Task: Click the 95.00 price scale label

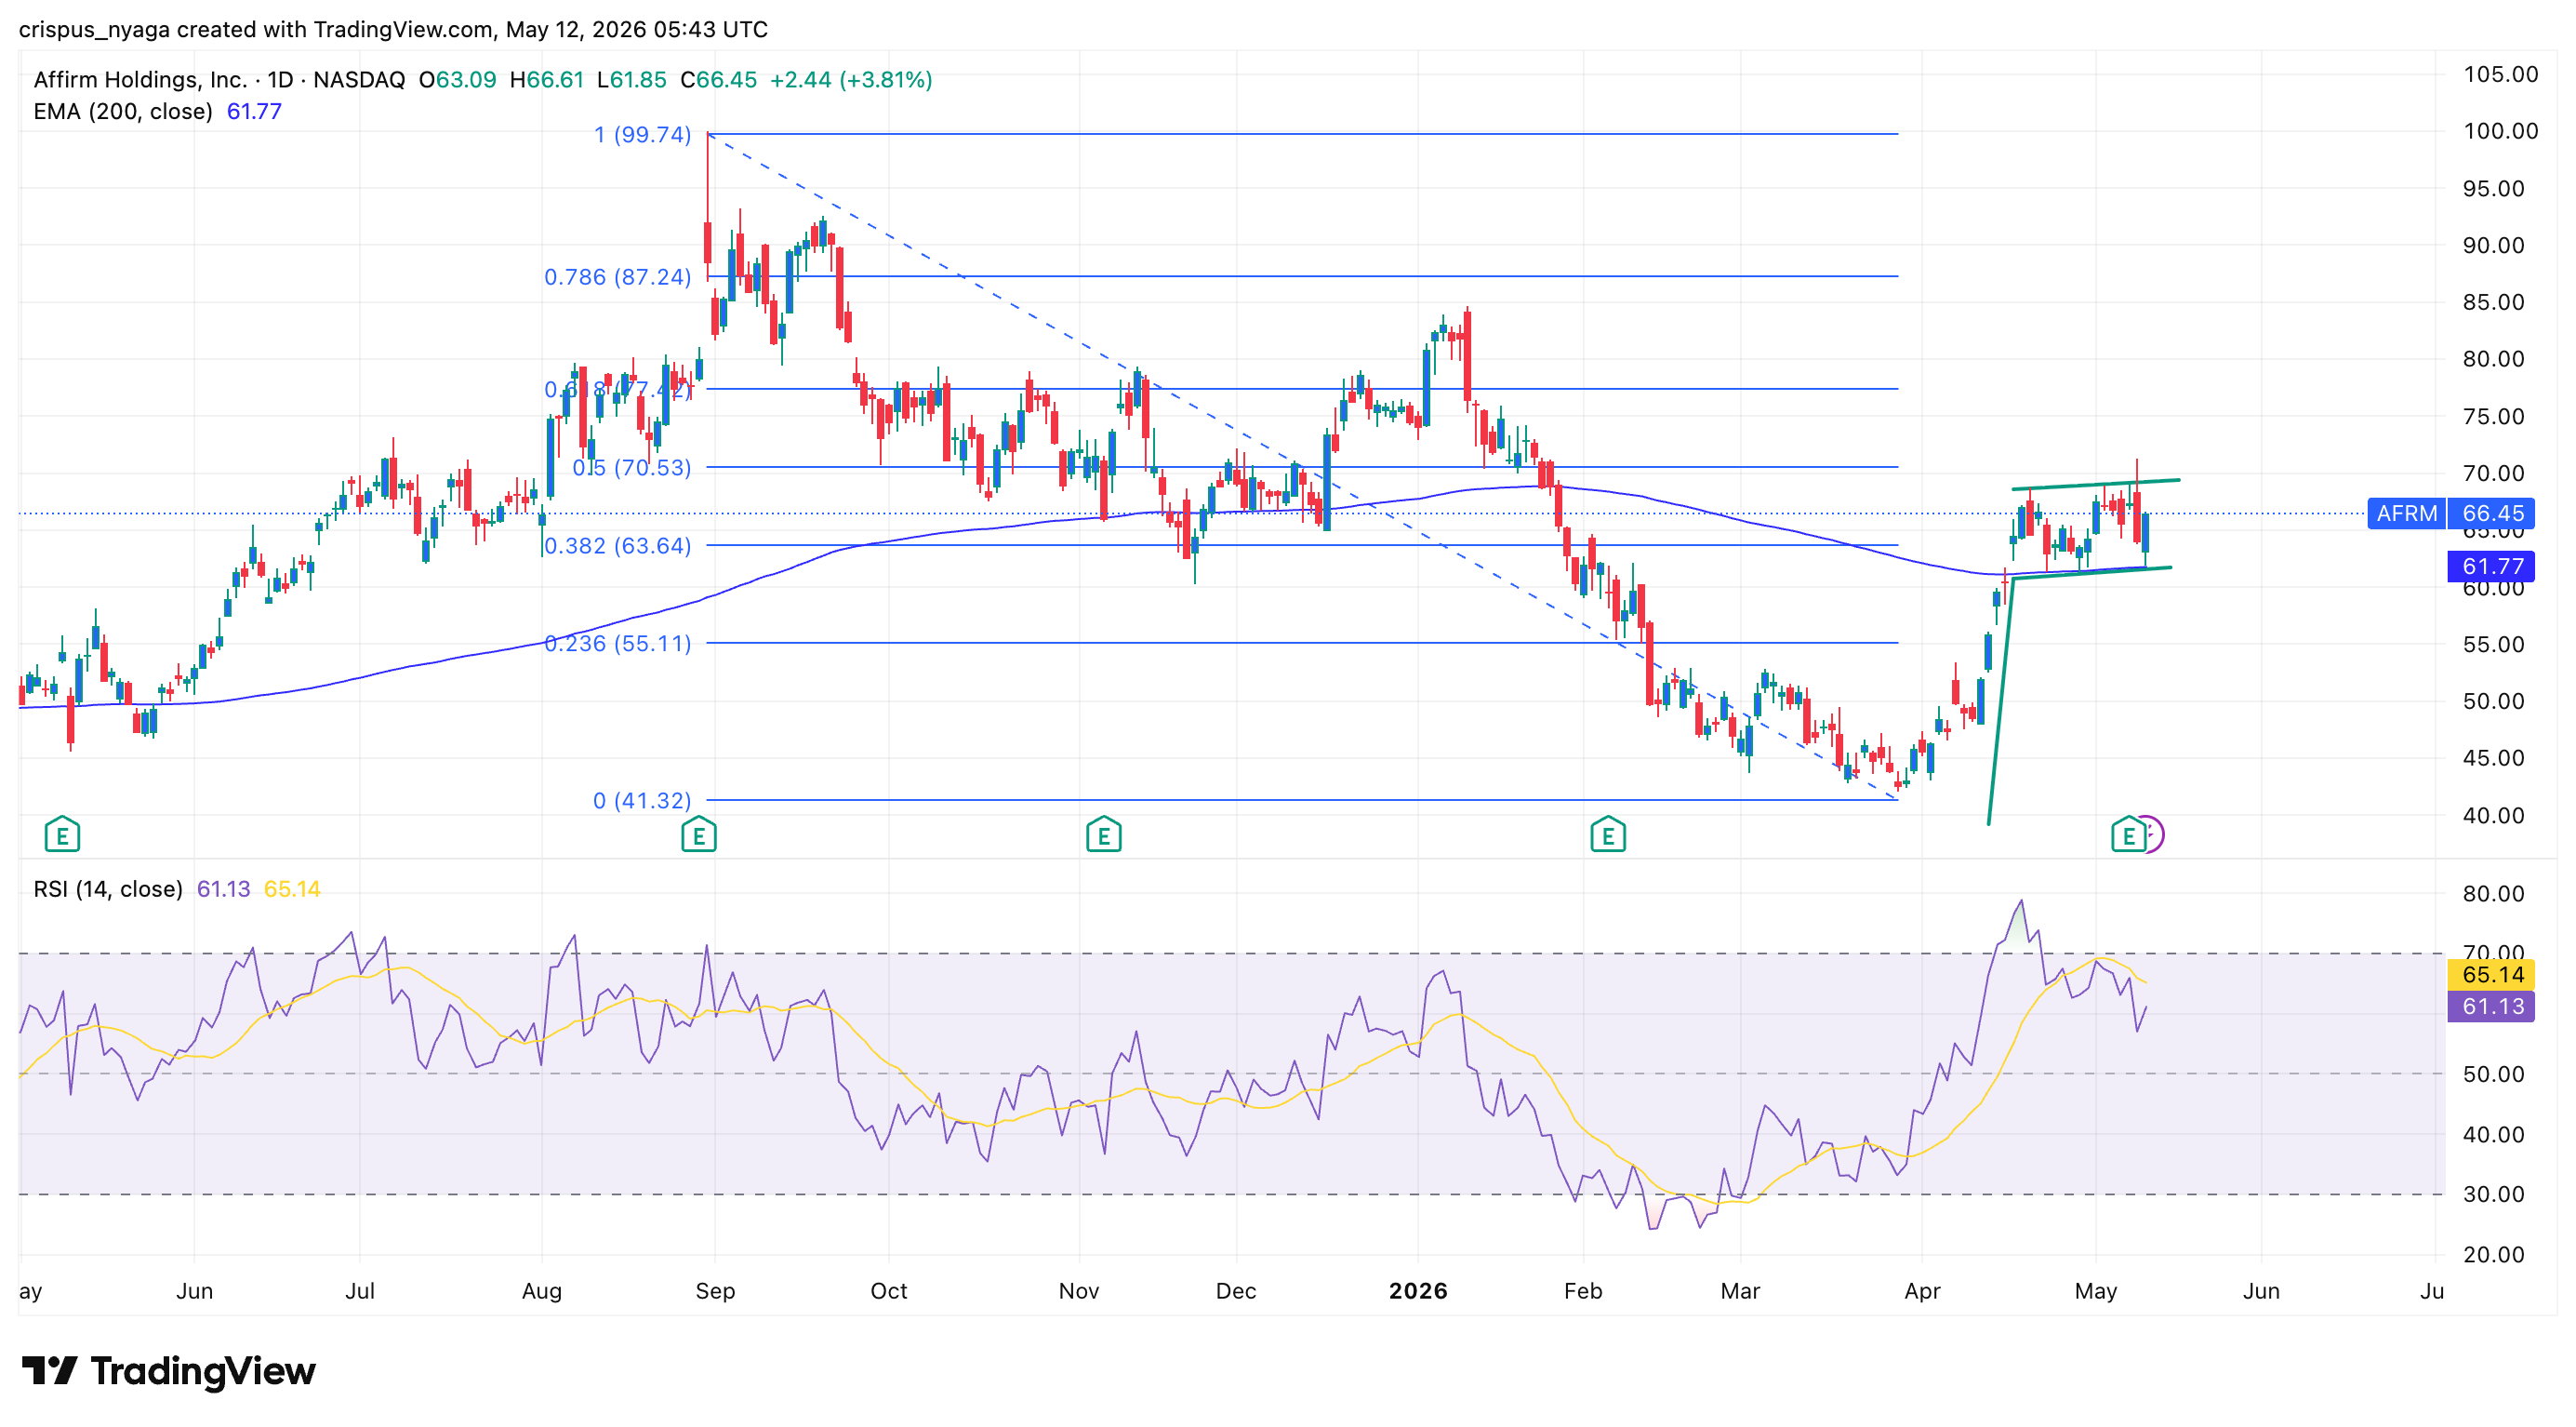Action: 2493,188
